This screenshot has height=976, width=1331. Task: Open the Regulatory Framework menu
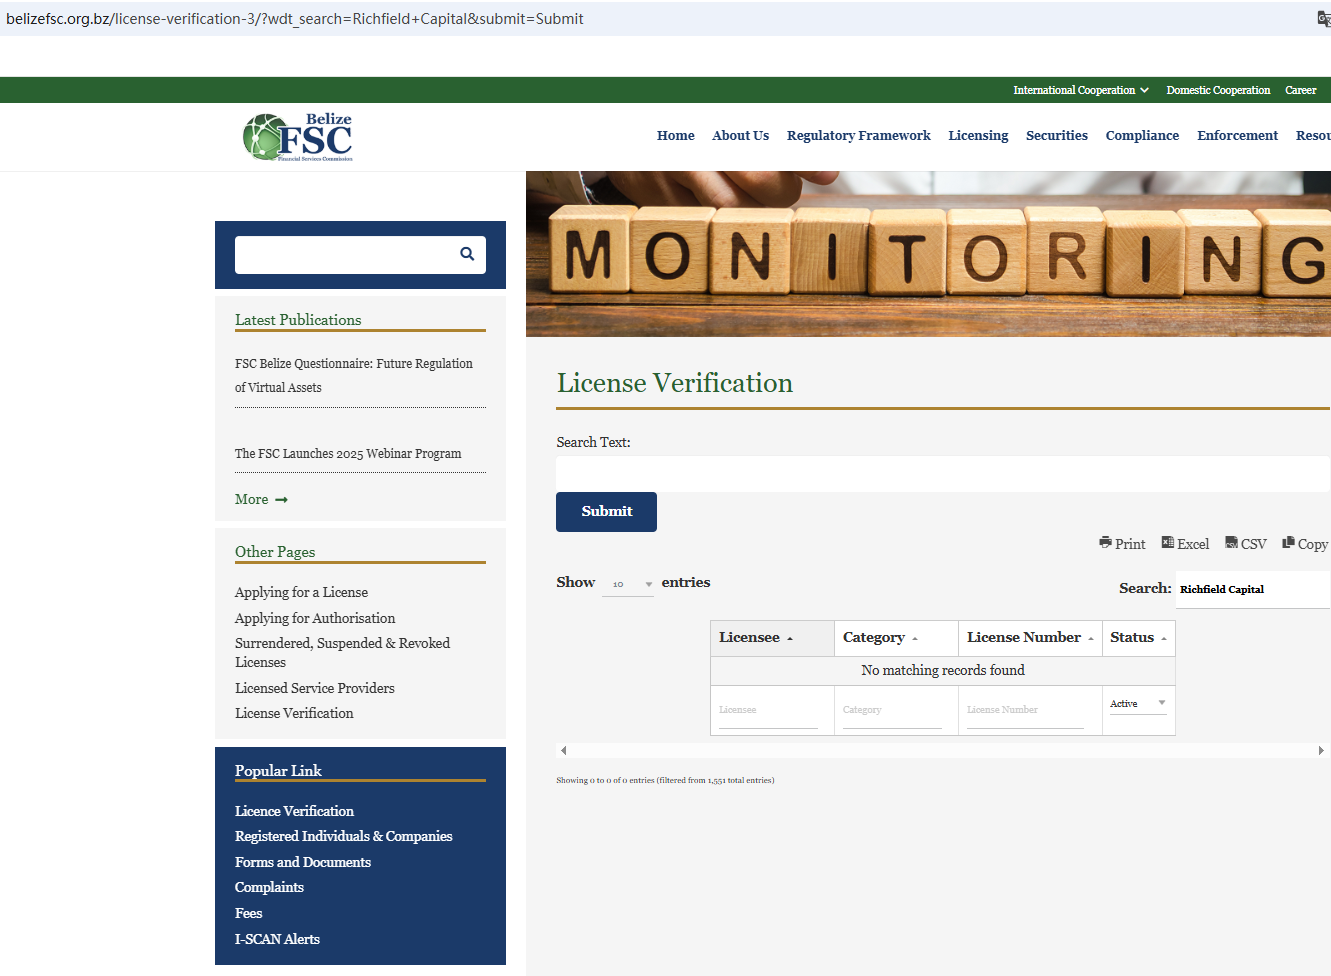tap(858, 136)
